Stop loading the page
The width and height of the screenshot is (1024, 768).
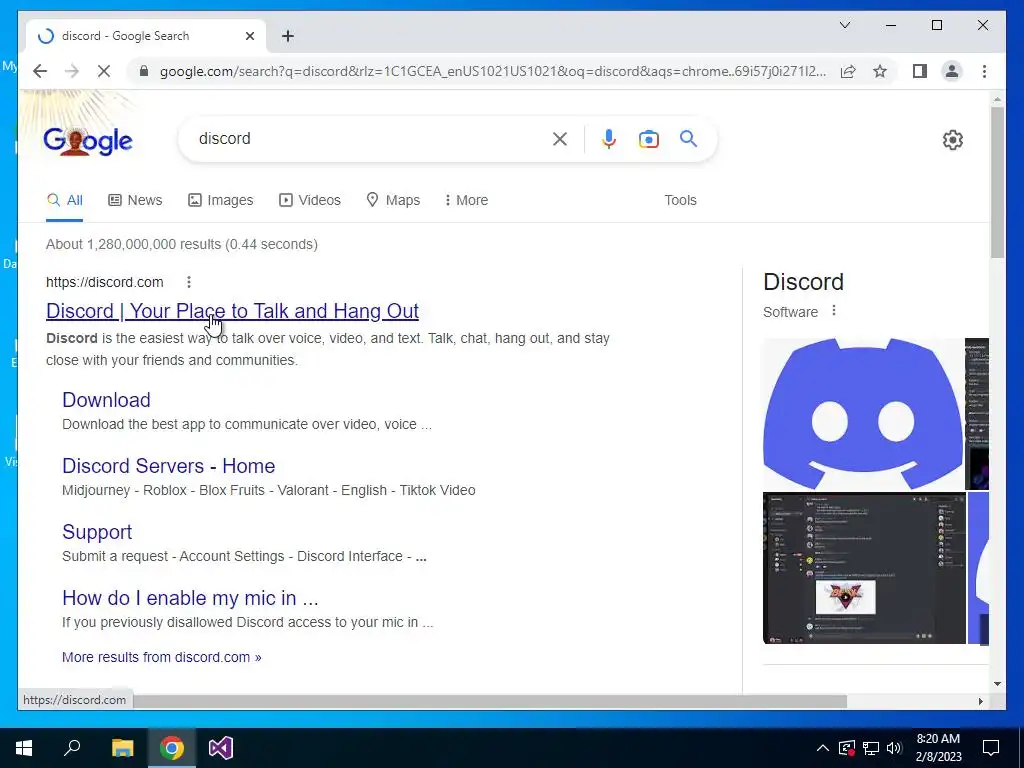[x=104, y=71]
